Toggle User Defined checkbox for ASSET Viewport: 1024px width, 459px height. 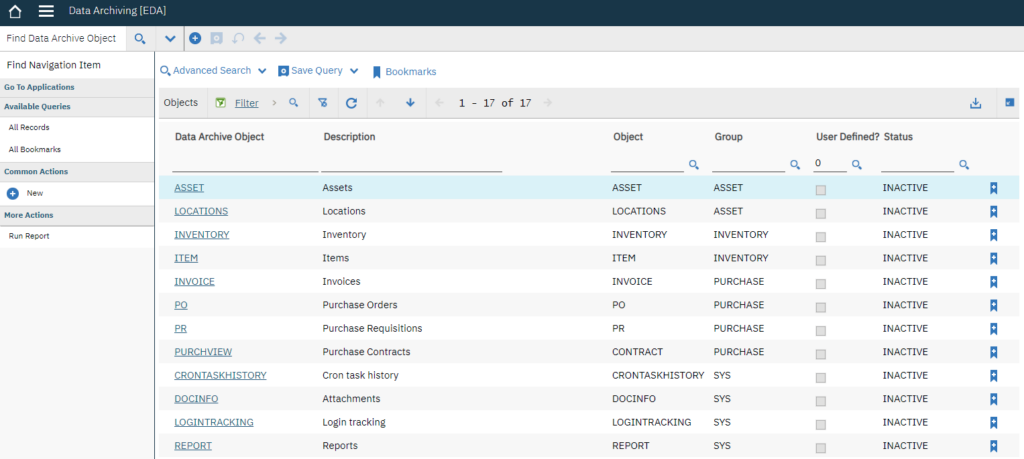coord(821,190)
